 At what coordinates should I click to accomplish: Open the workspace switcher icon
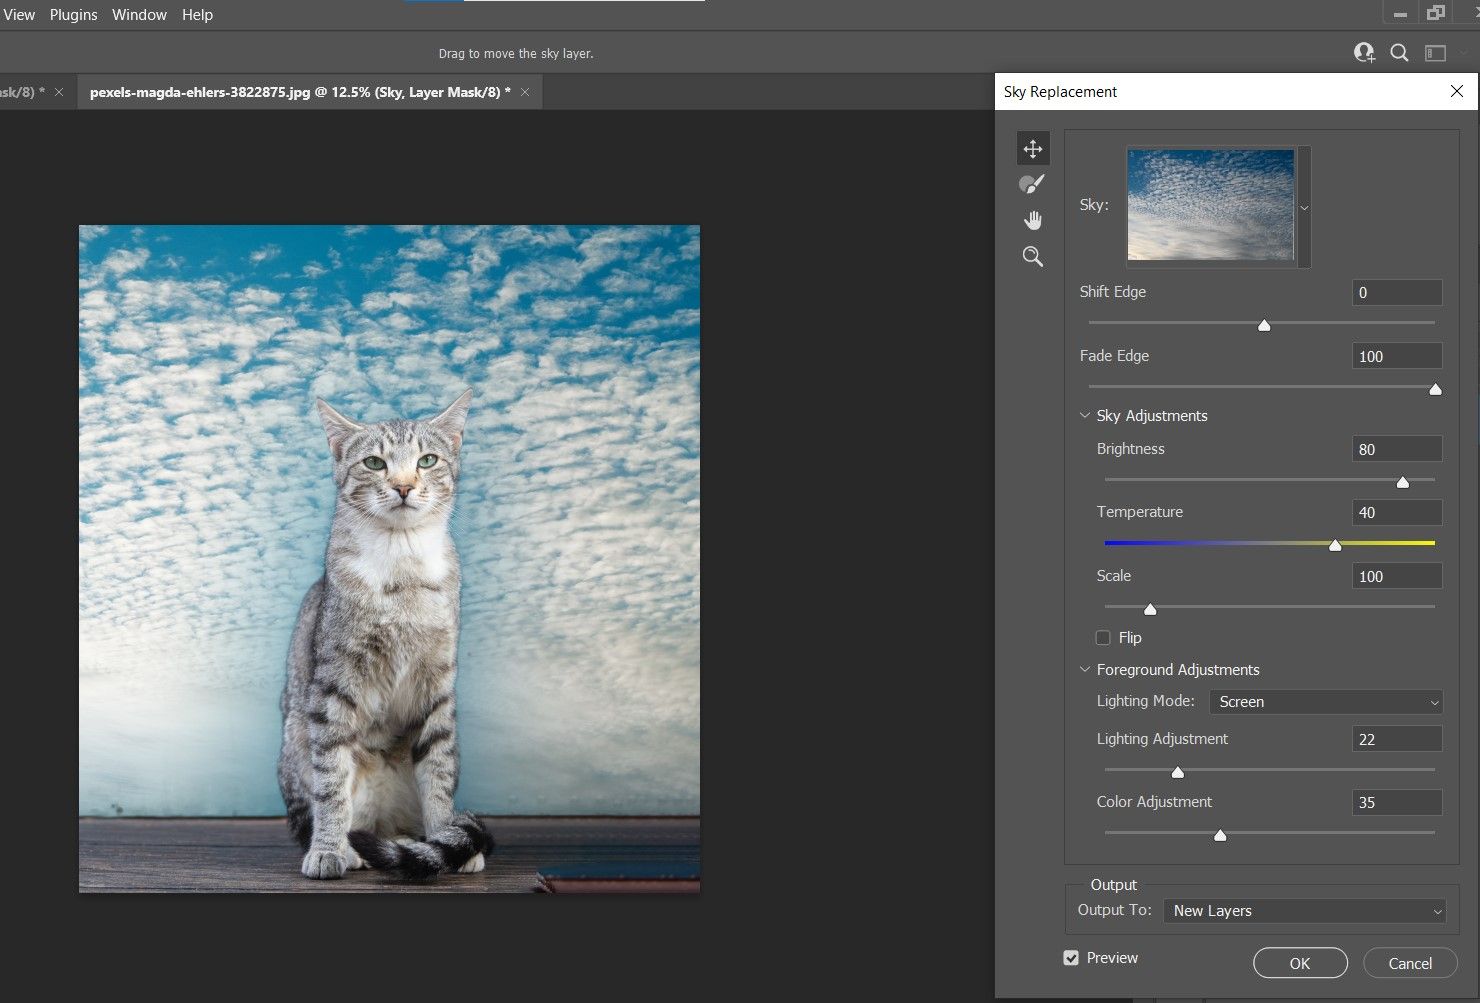(x=1435, y=53)
